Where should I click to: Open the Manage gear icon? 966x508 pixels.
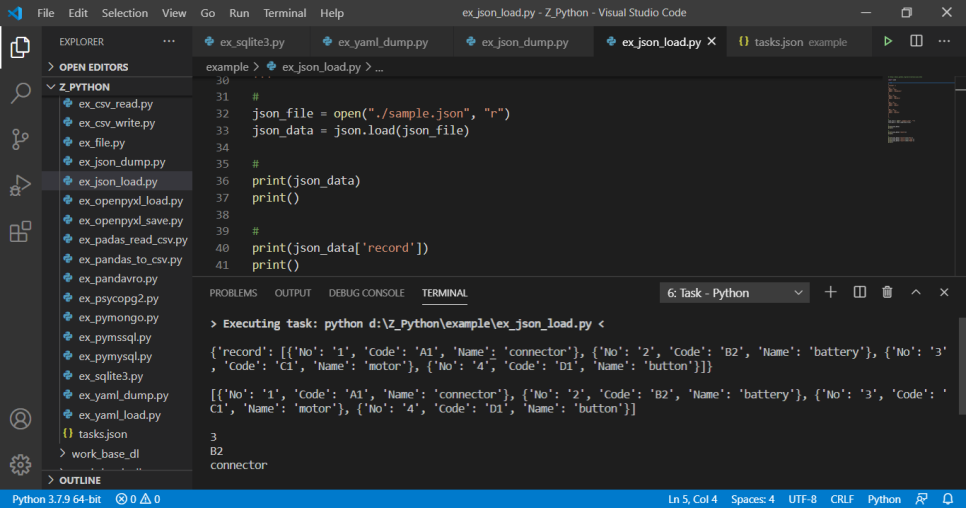pyautogui.click(x=20, y=465)
